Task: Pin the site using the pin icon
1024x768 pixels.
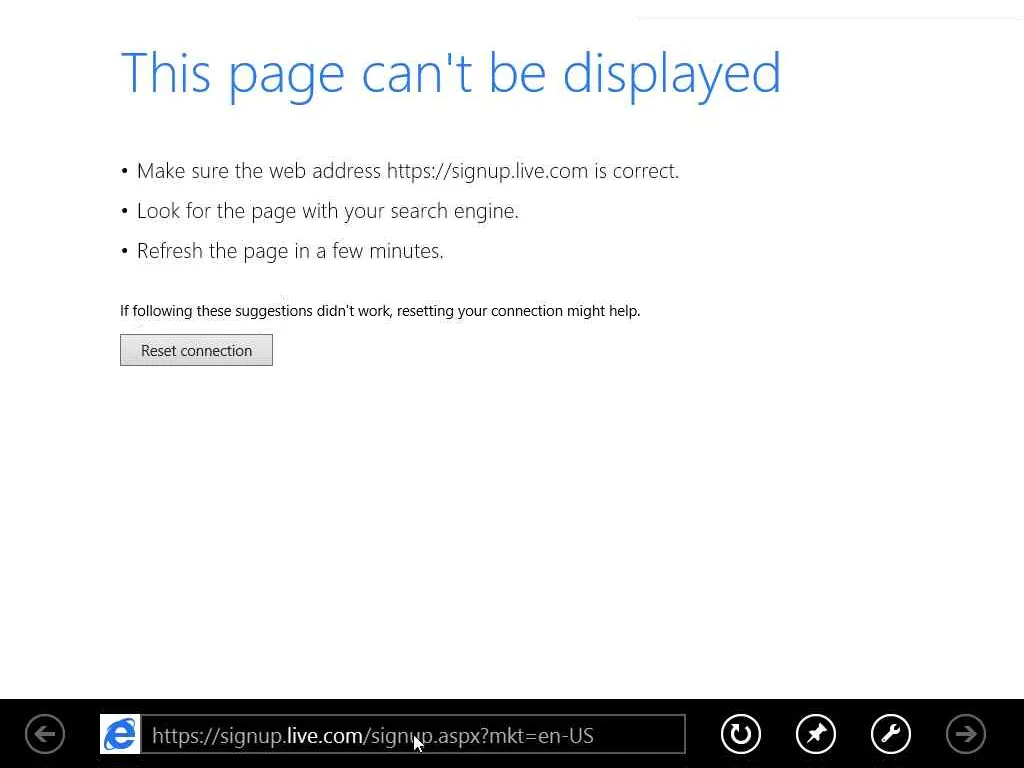Action: pyautogui.click(x=816, y=734)
